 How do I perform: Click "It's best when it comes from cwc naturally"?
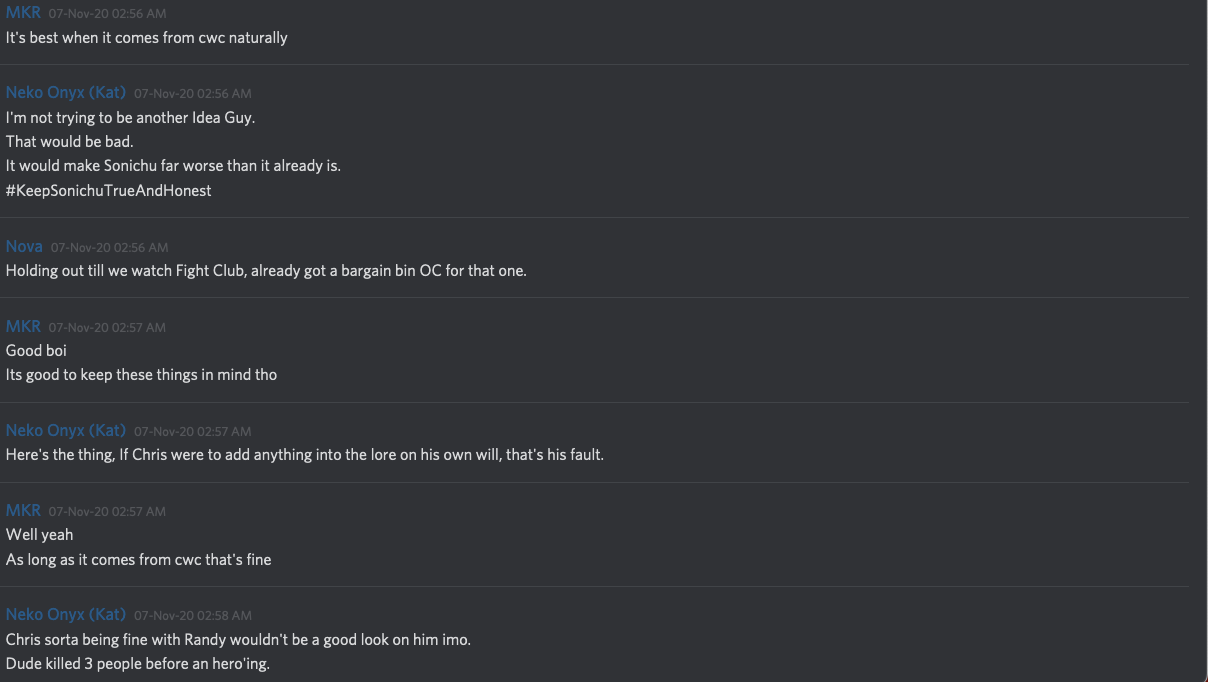146,37
